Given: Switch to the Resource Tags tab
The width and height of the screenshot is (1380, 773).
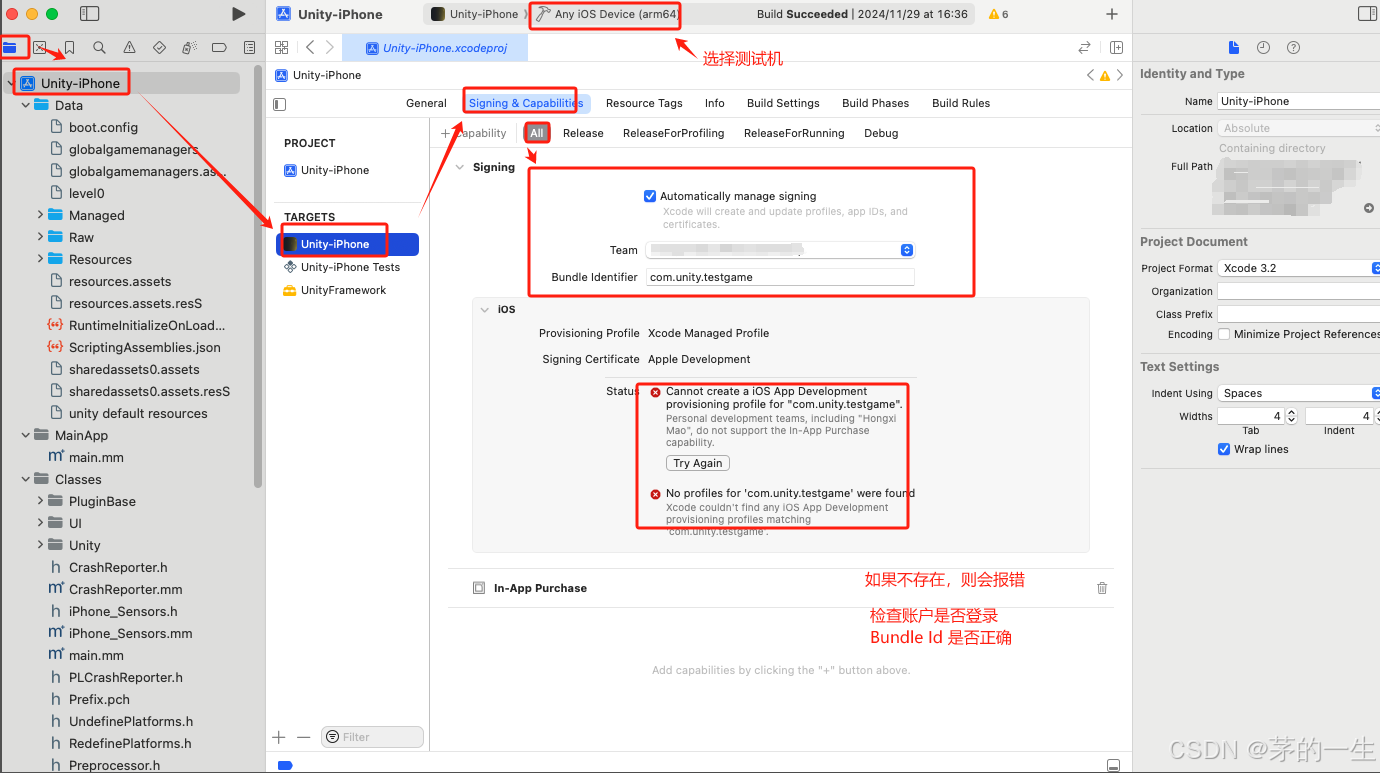Looking at the screenshot, I should tap(644, 103).
